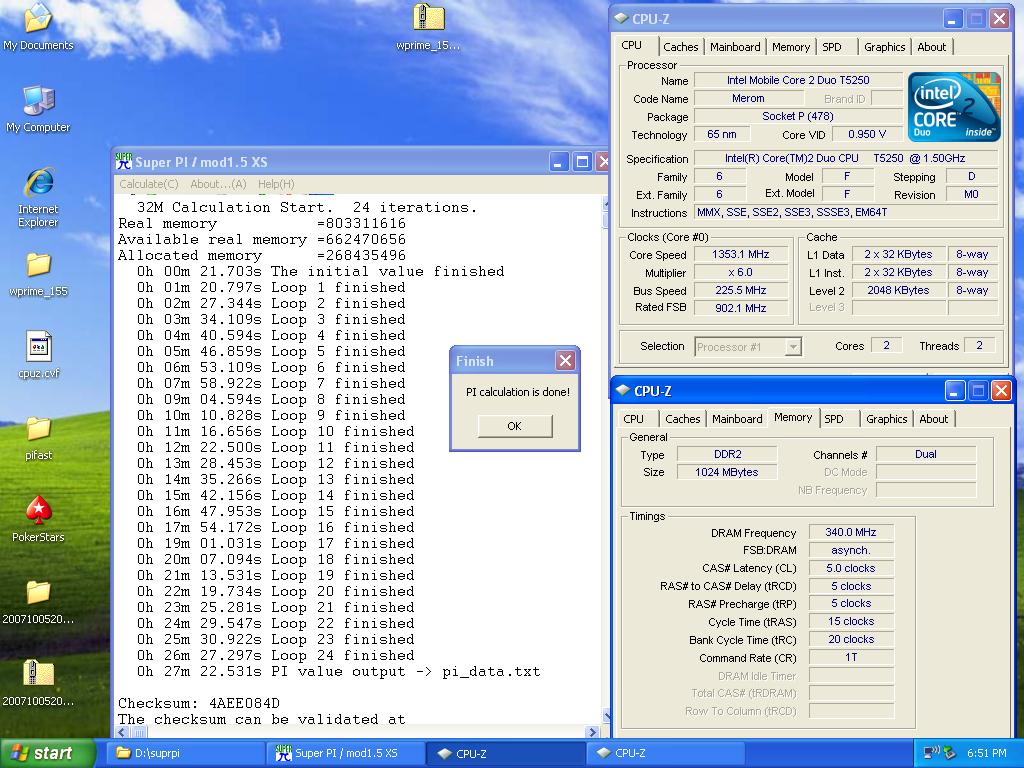
Task: Select Caches tab in top CPU-Z window
Action: (680, 47)
